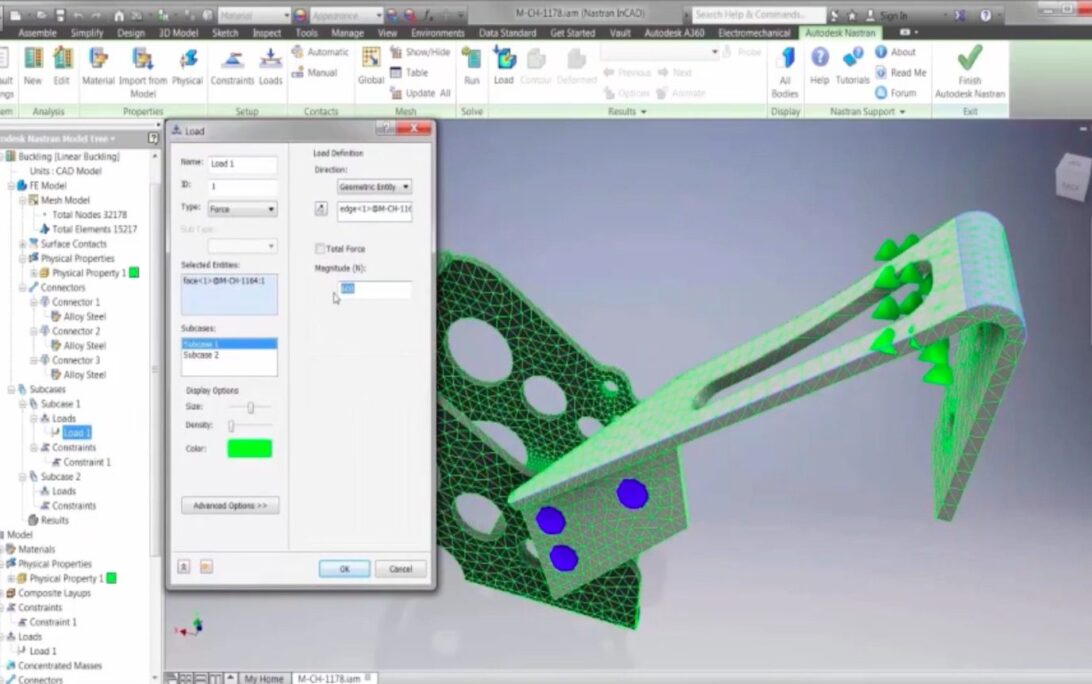Image resolution: width=1092 pixels, height=684 pixels.
Task: Open the Direction Geometric Entity dropdown
Action: (x=374, y=187)
